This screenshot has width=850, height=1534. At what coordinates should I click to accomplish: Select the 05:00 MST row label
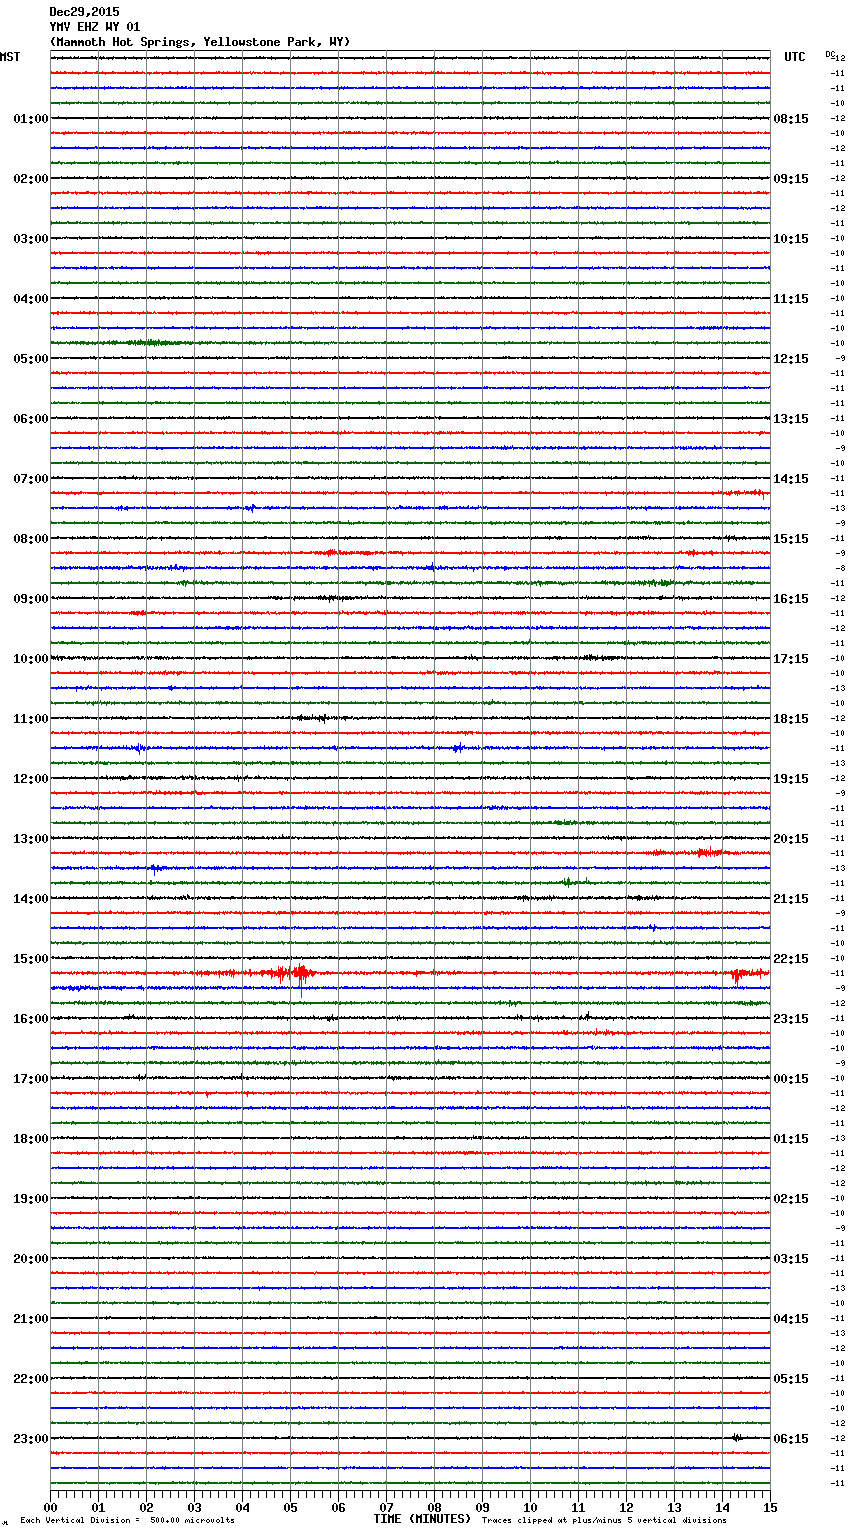(30, 358)
